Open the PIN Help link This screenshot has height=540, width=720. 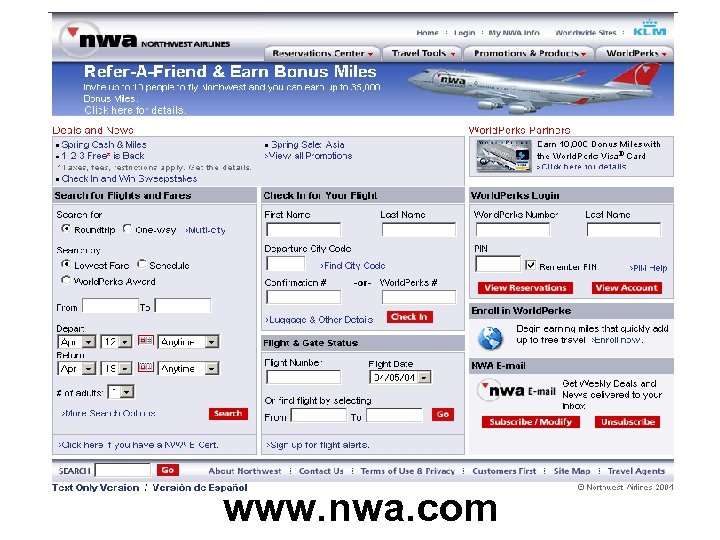pyautogui.click(x=648, y=268)
